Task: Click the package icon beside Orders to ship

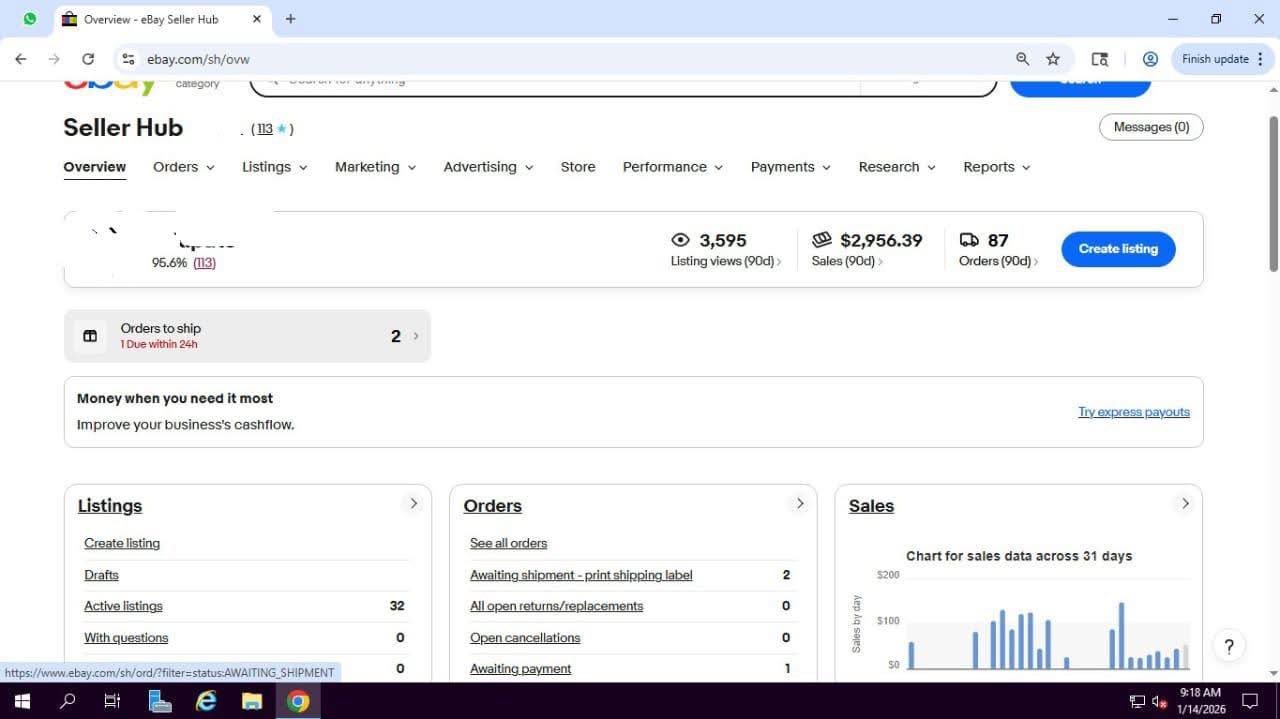Action: click(90, 335)
